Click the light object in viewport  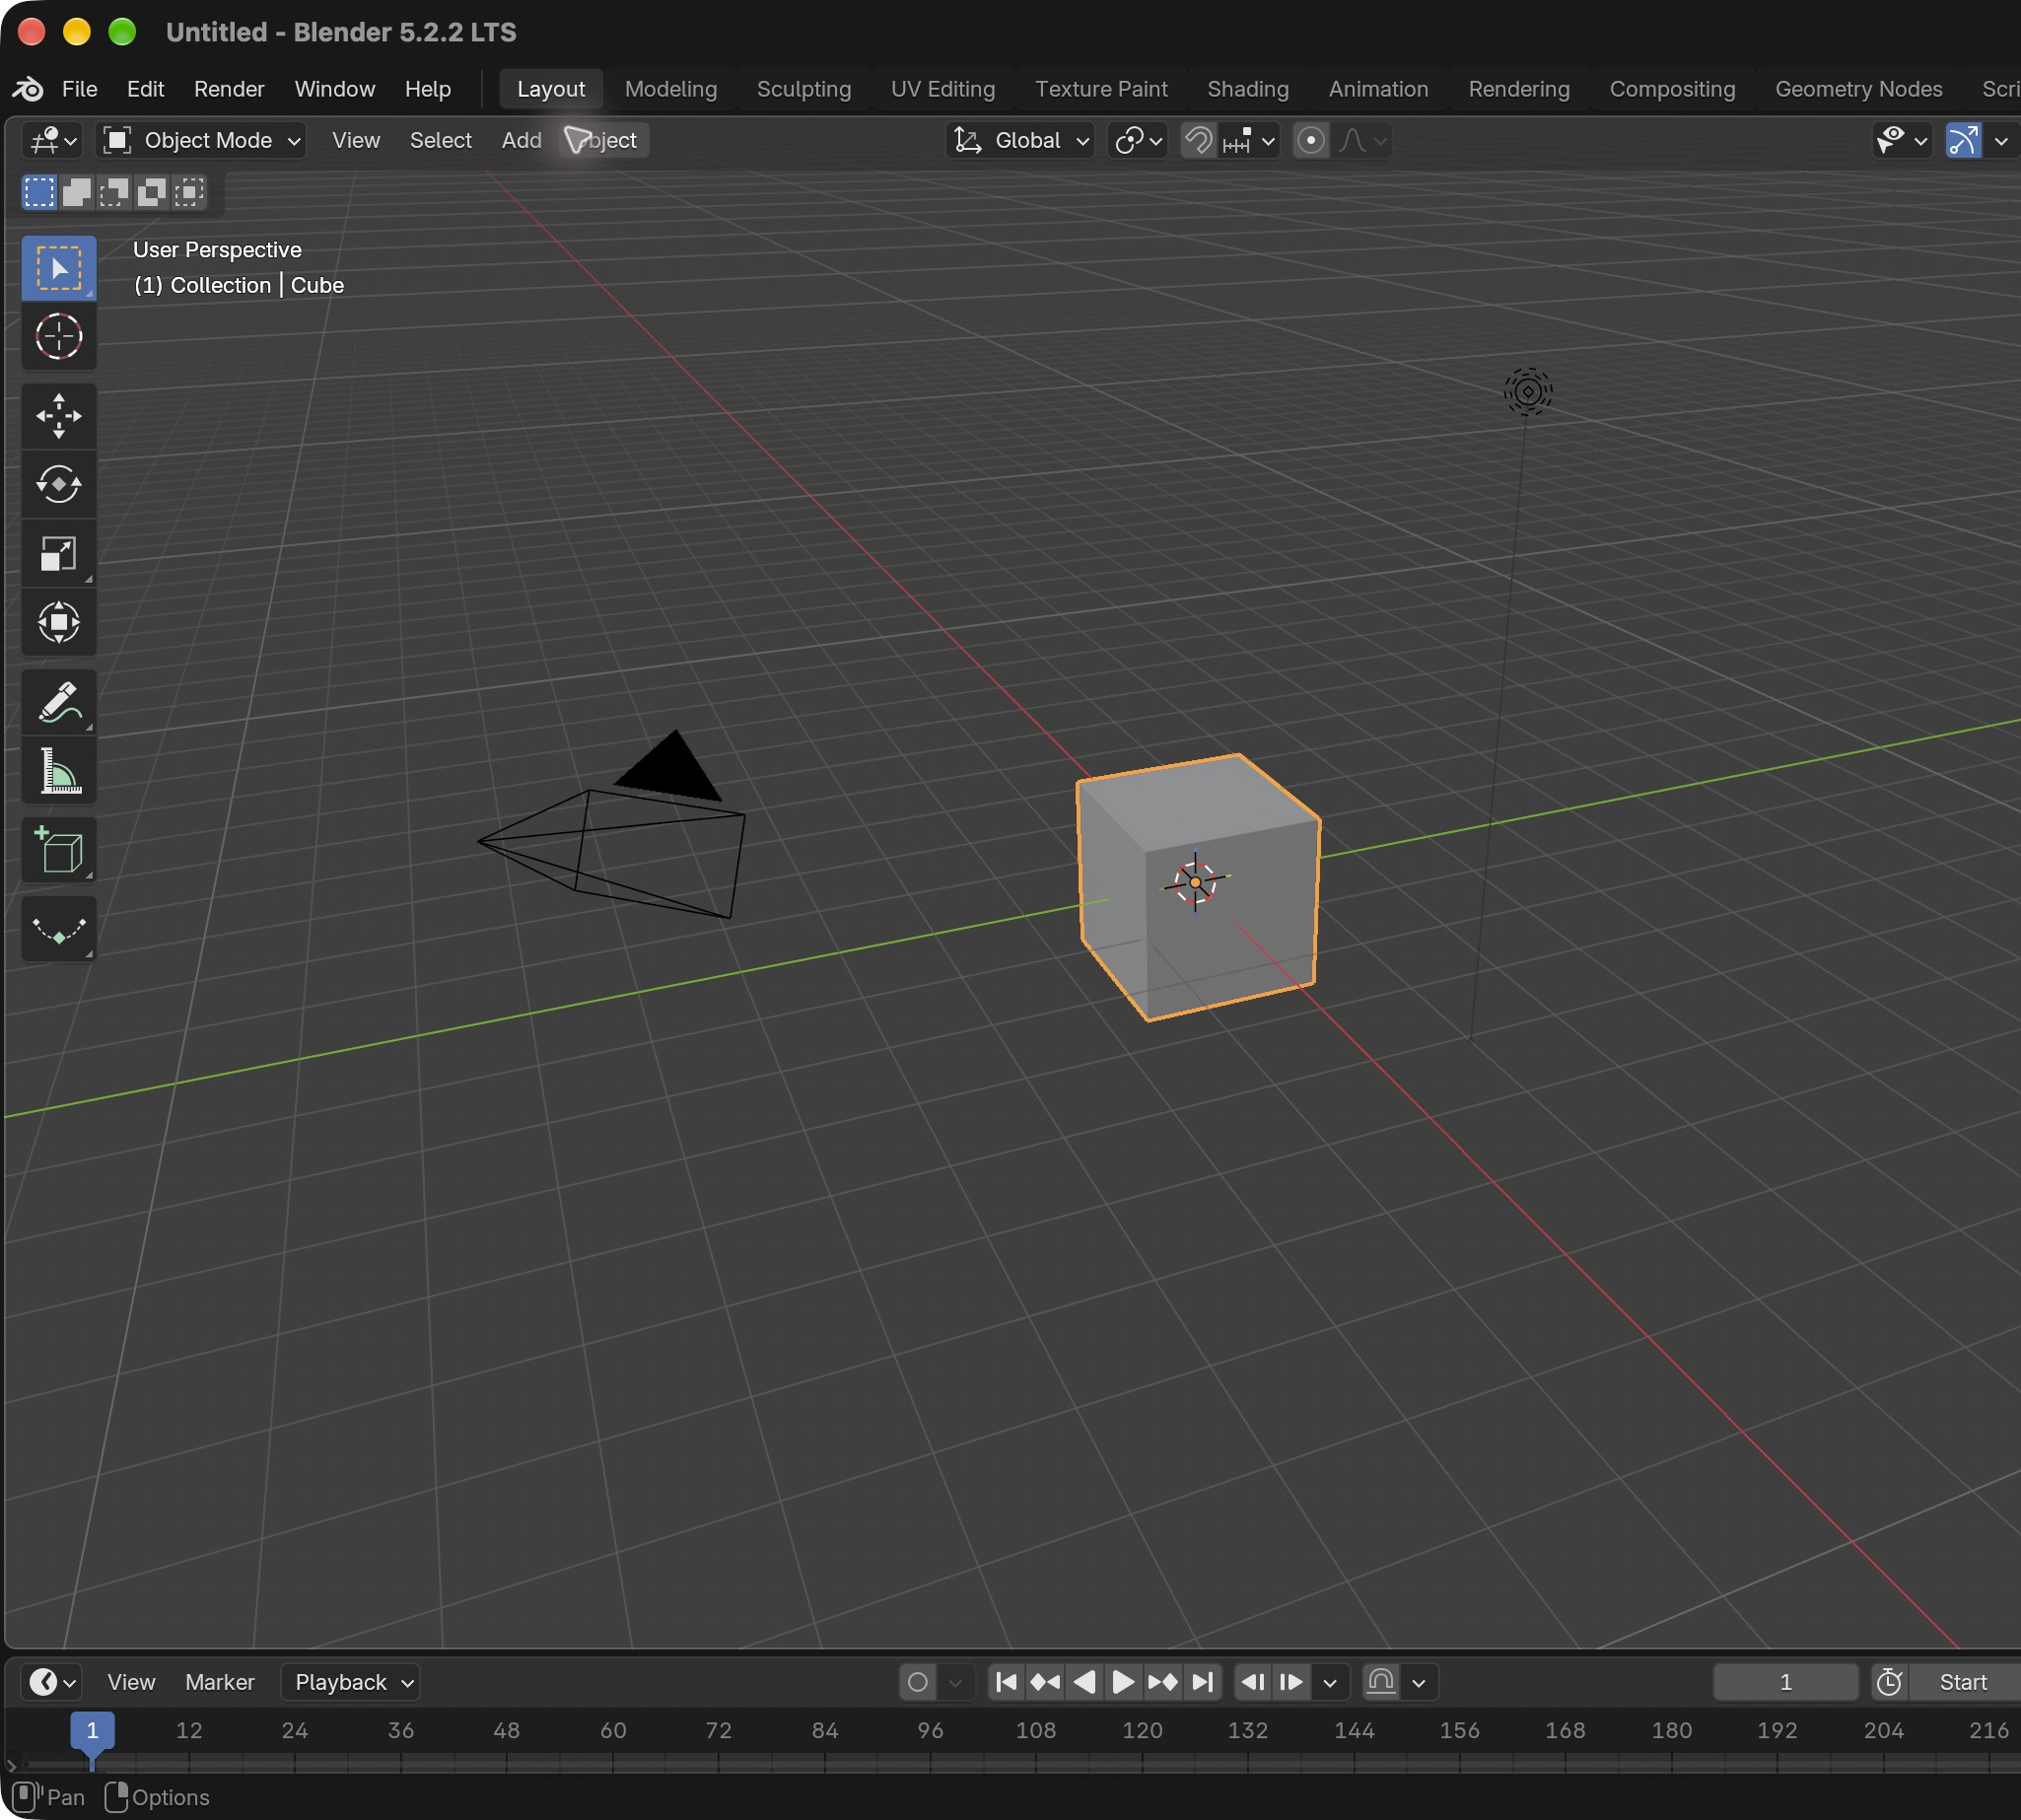coord(1527,391)
